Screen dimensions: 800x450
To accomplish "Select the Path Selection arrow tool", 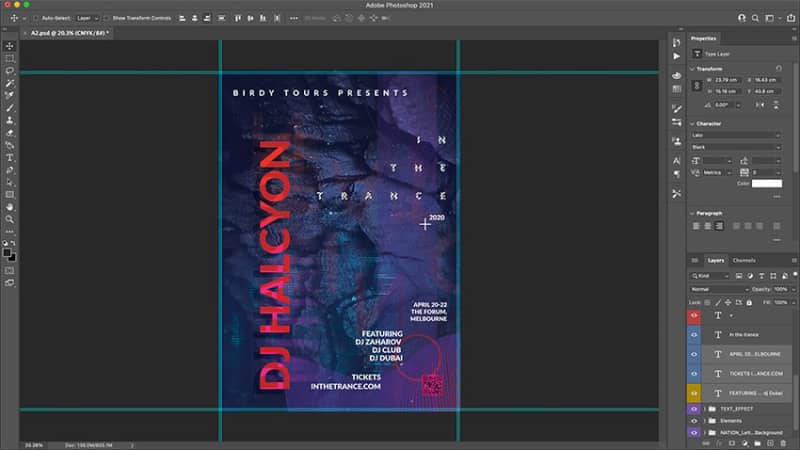I will (x=10, y=182).
